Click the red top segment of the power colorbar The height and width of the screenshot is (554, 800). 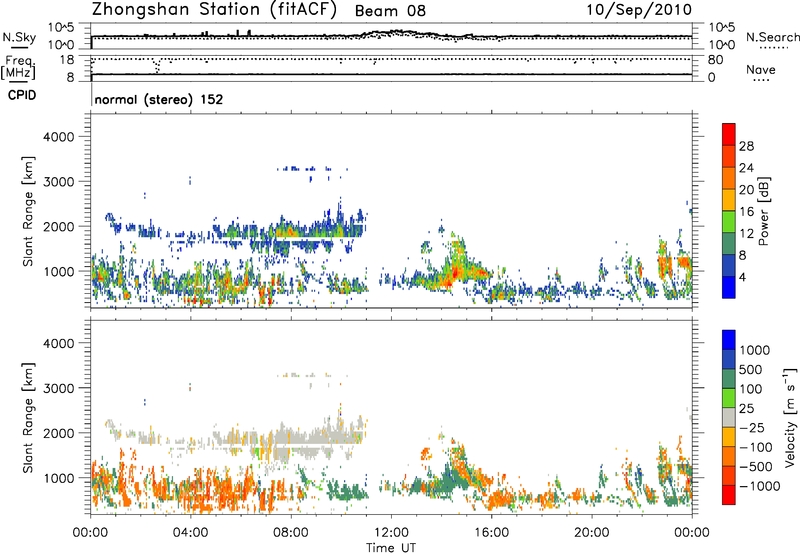[x=729, y=134]
